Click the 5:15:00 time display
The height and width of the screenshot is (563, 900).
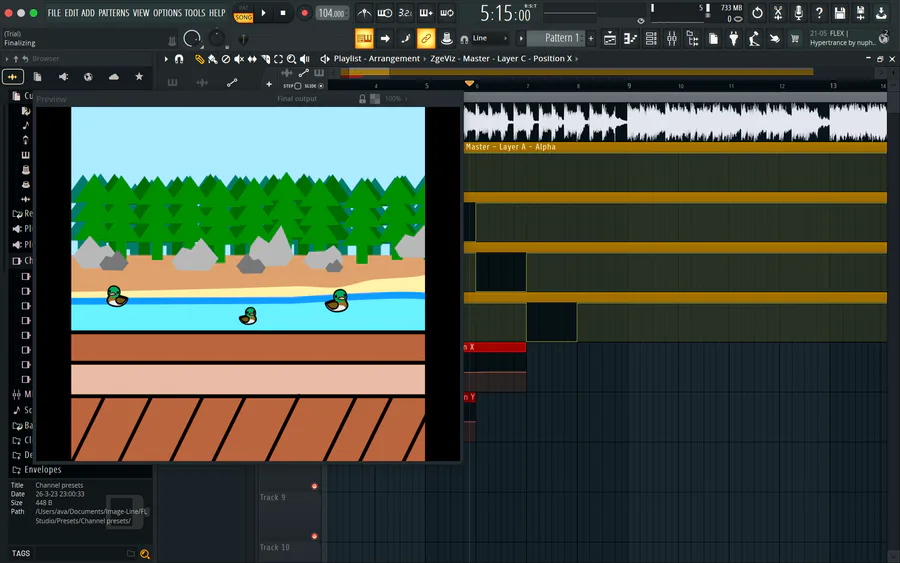tap(505, 13)
